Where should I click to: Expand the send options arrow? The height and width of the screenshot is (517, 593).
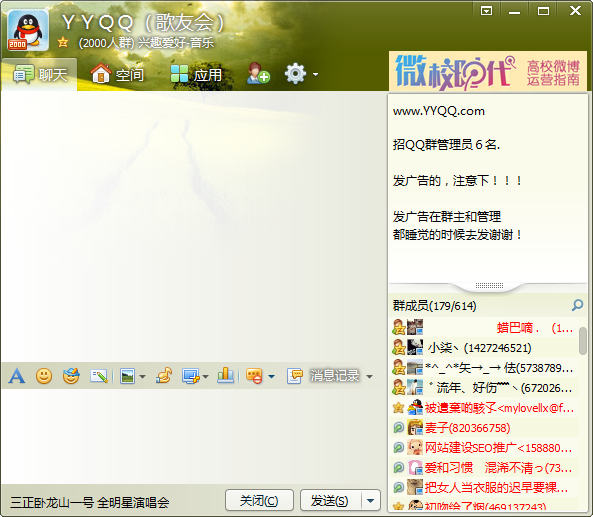point(371,501)
